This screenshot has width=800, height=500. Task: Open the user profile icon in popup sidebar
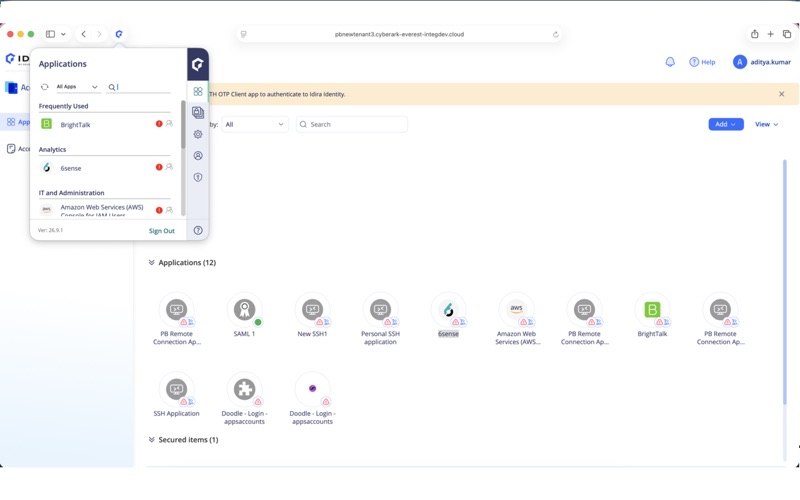pos(198,156)
